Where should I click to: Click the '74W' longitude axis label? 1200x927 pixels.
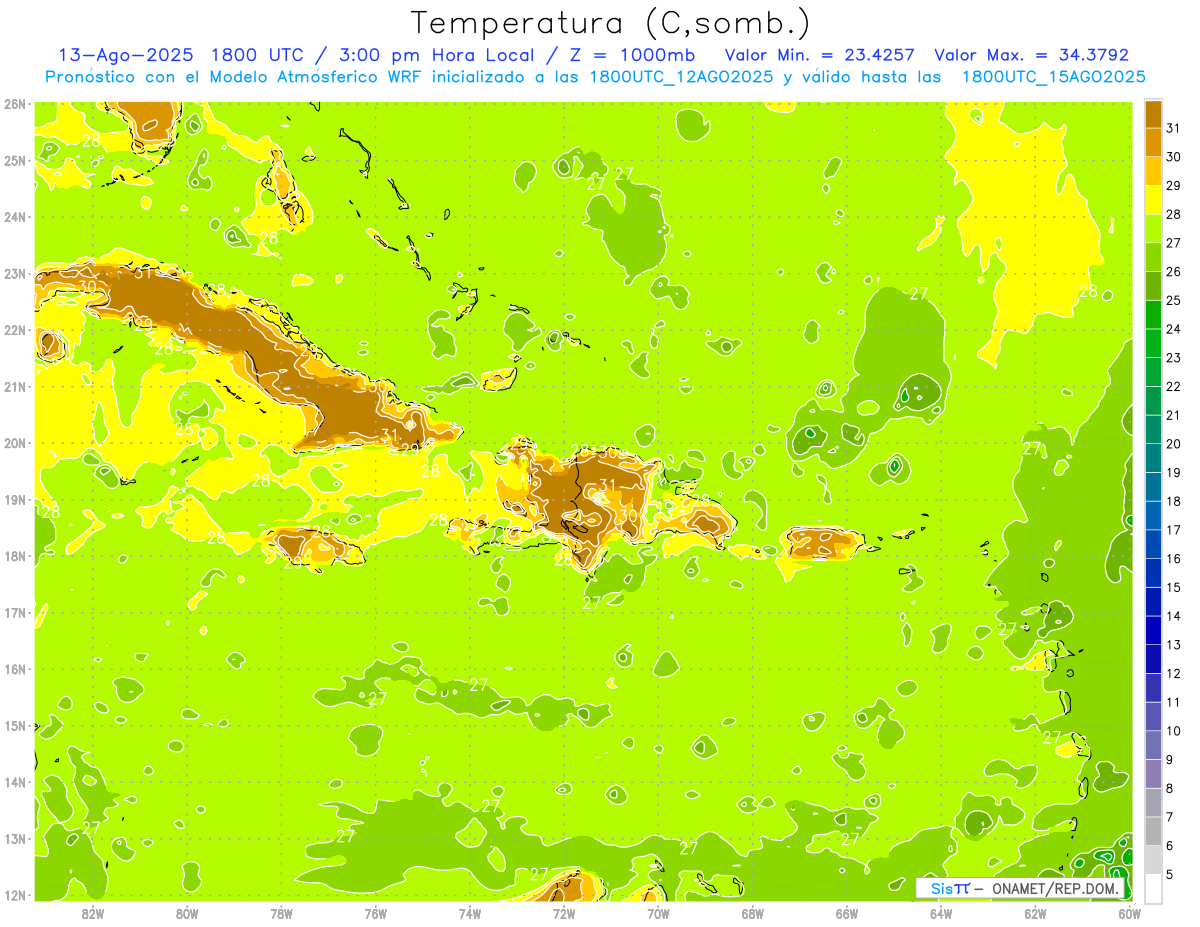tap(469, 913)
